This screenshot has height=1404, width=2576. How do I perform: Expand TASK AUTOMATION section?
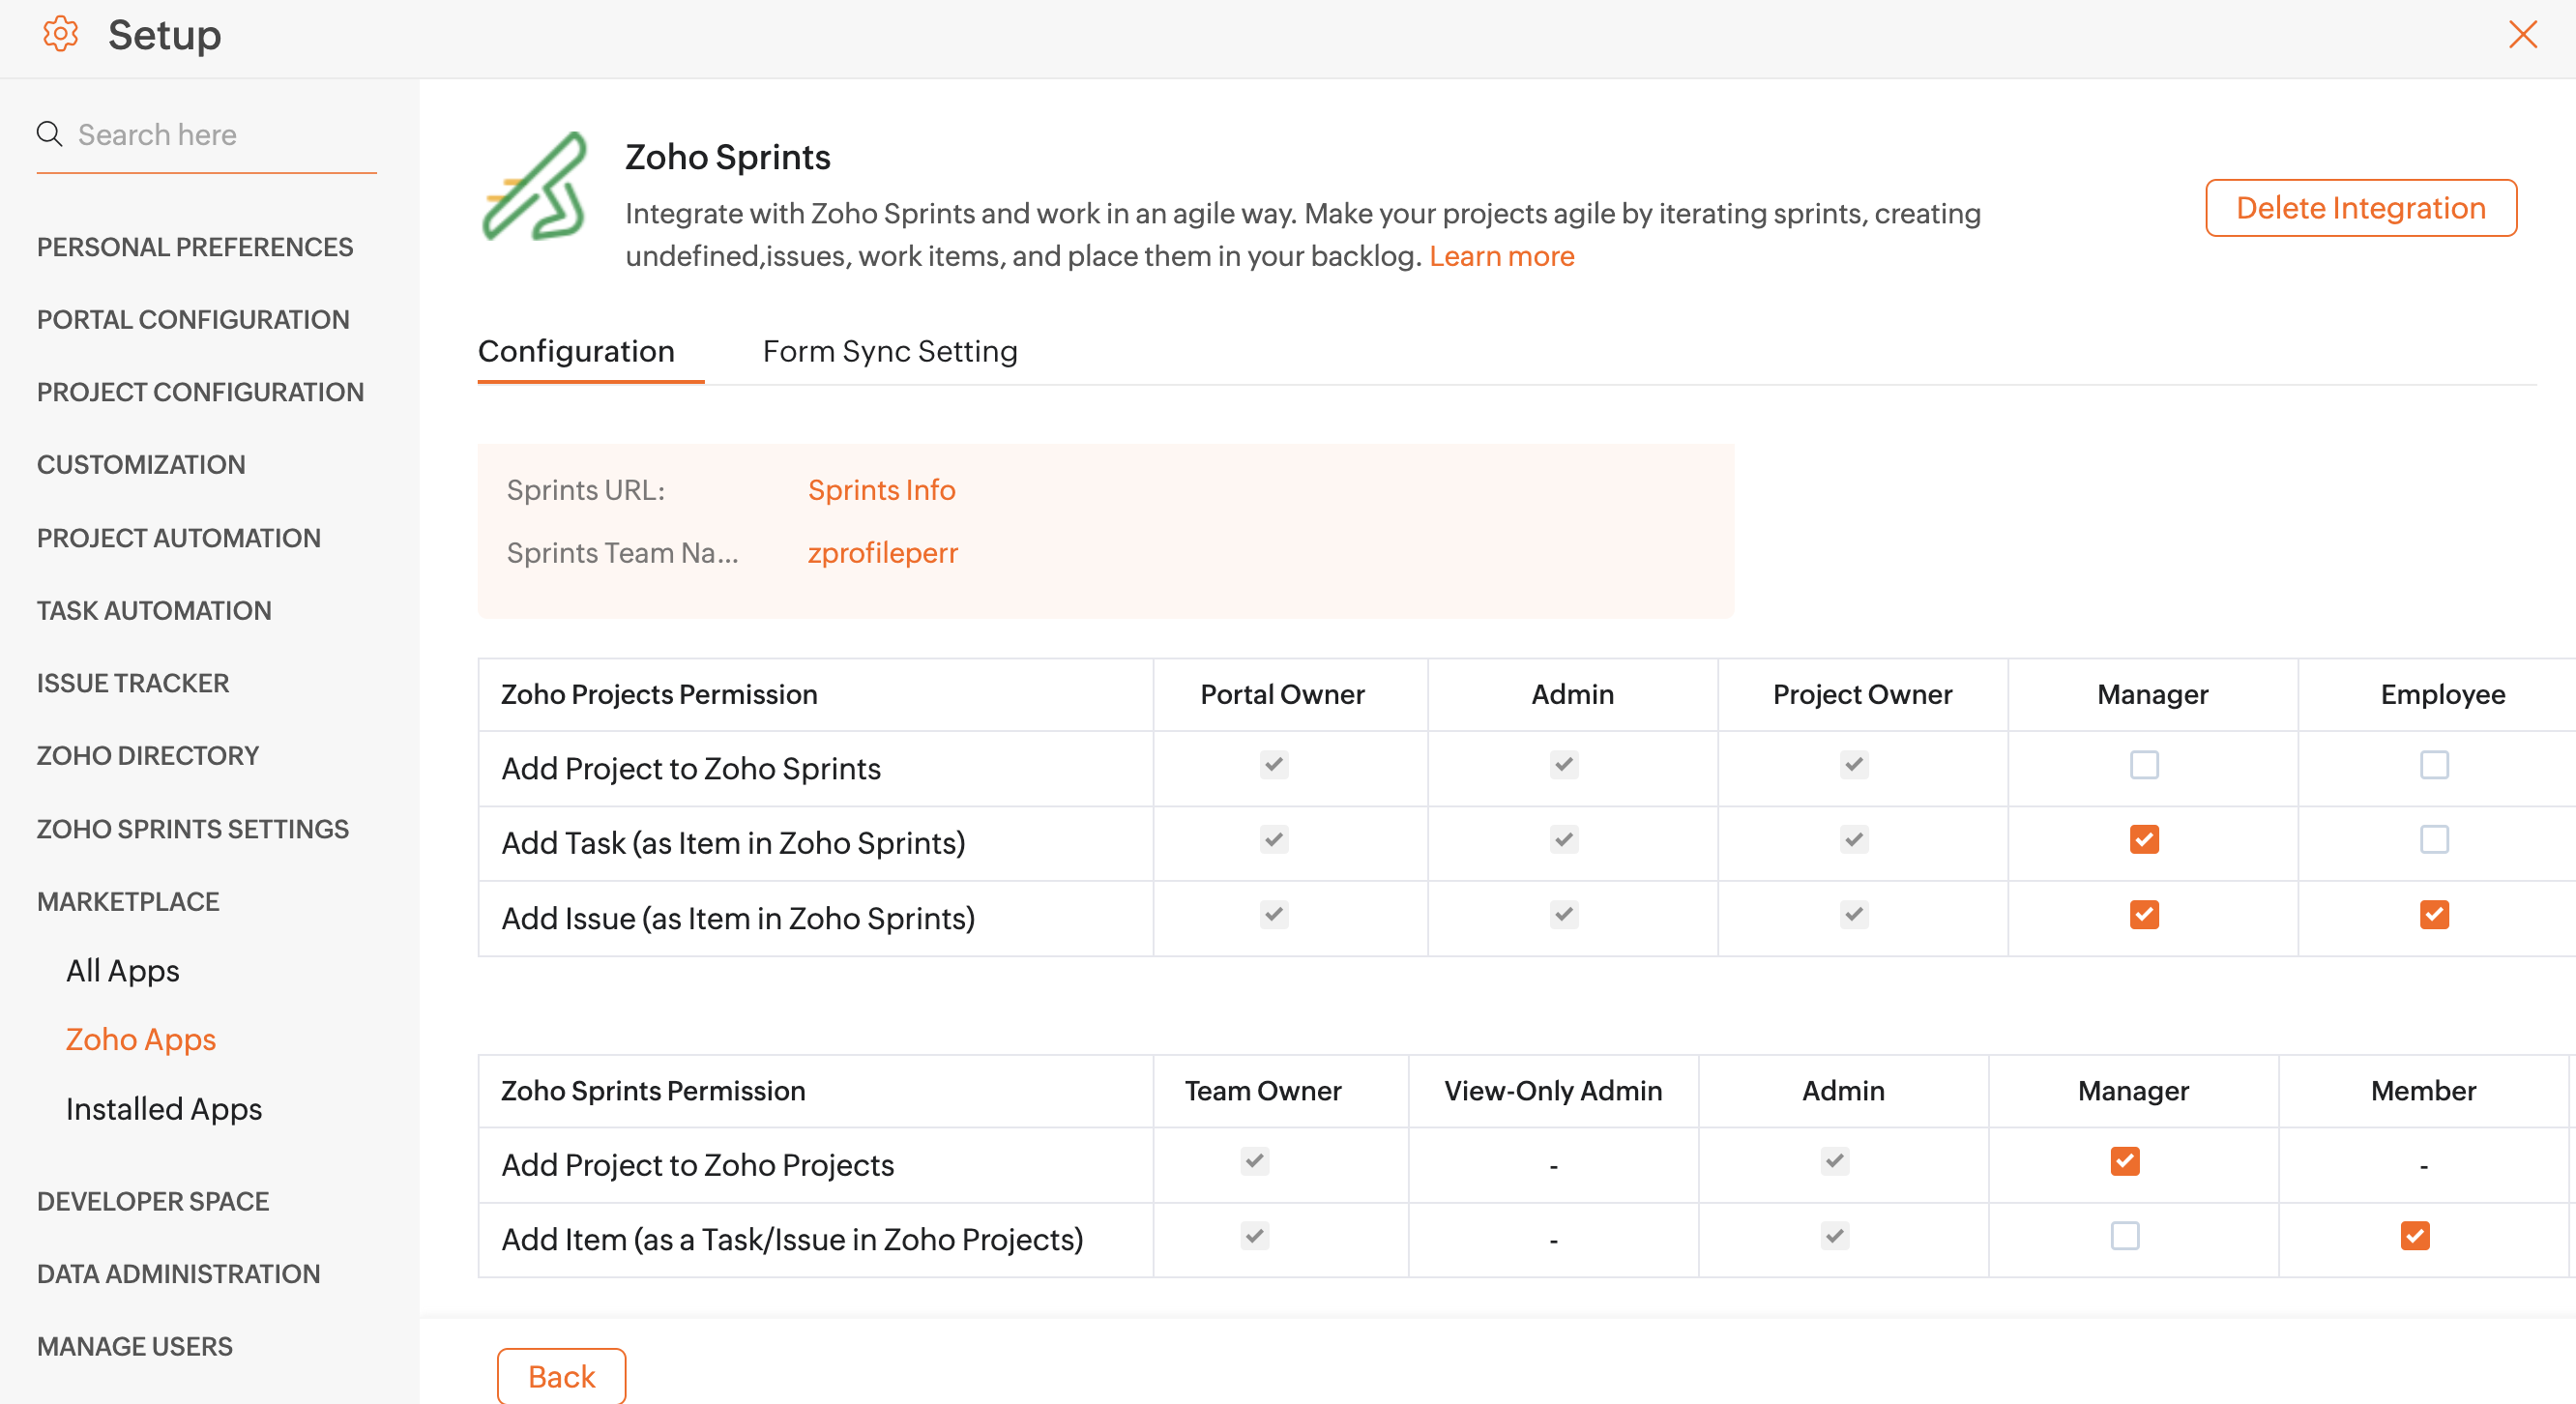click(x=154, y=611)
